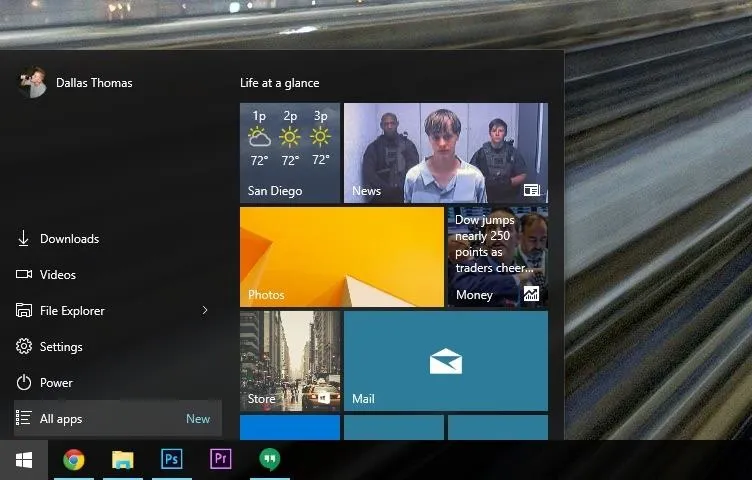
Task: Open the Store tile
Action: coord(290,361)
